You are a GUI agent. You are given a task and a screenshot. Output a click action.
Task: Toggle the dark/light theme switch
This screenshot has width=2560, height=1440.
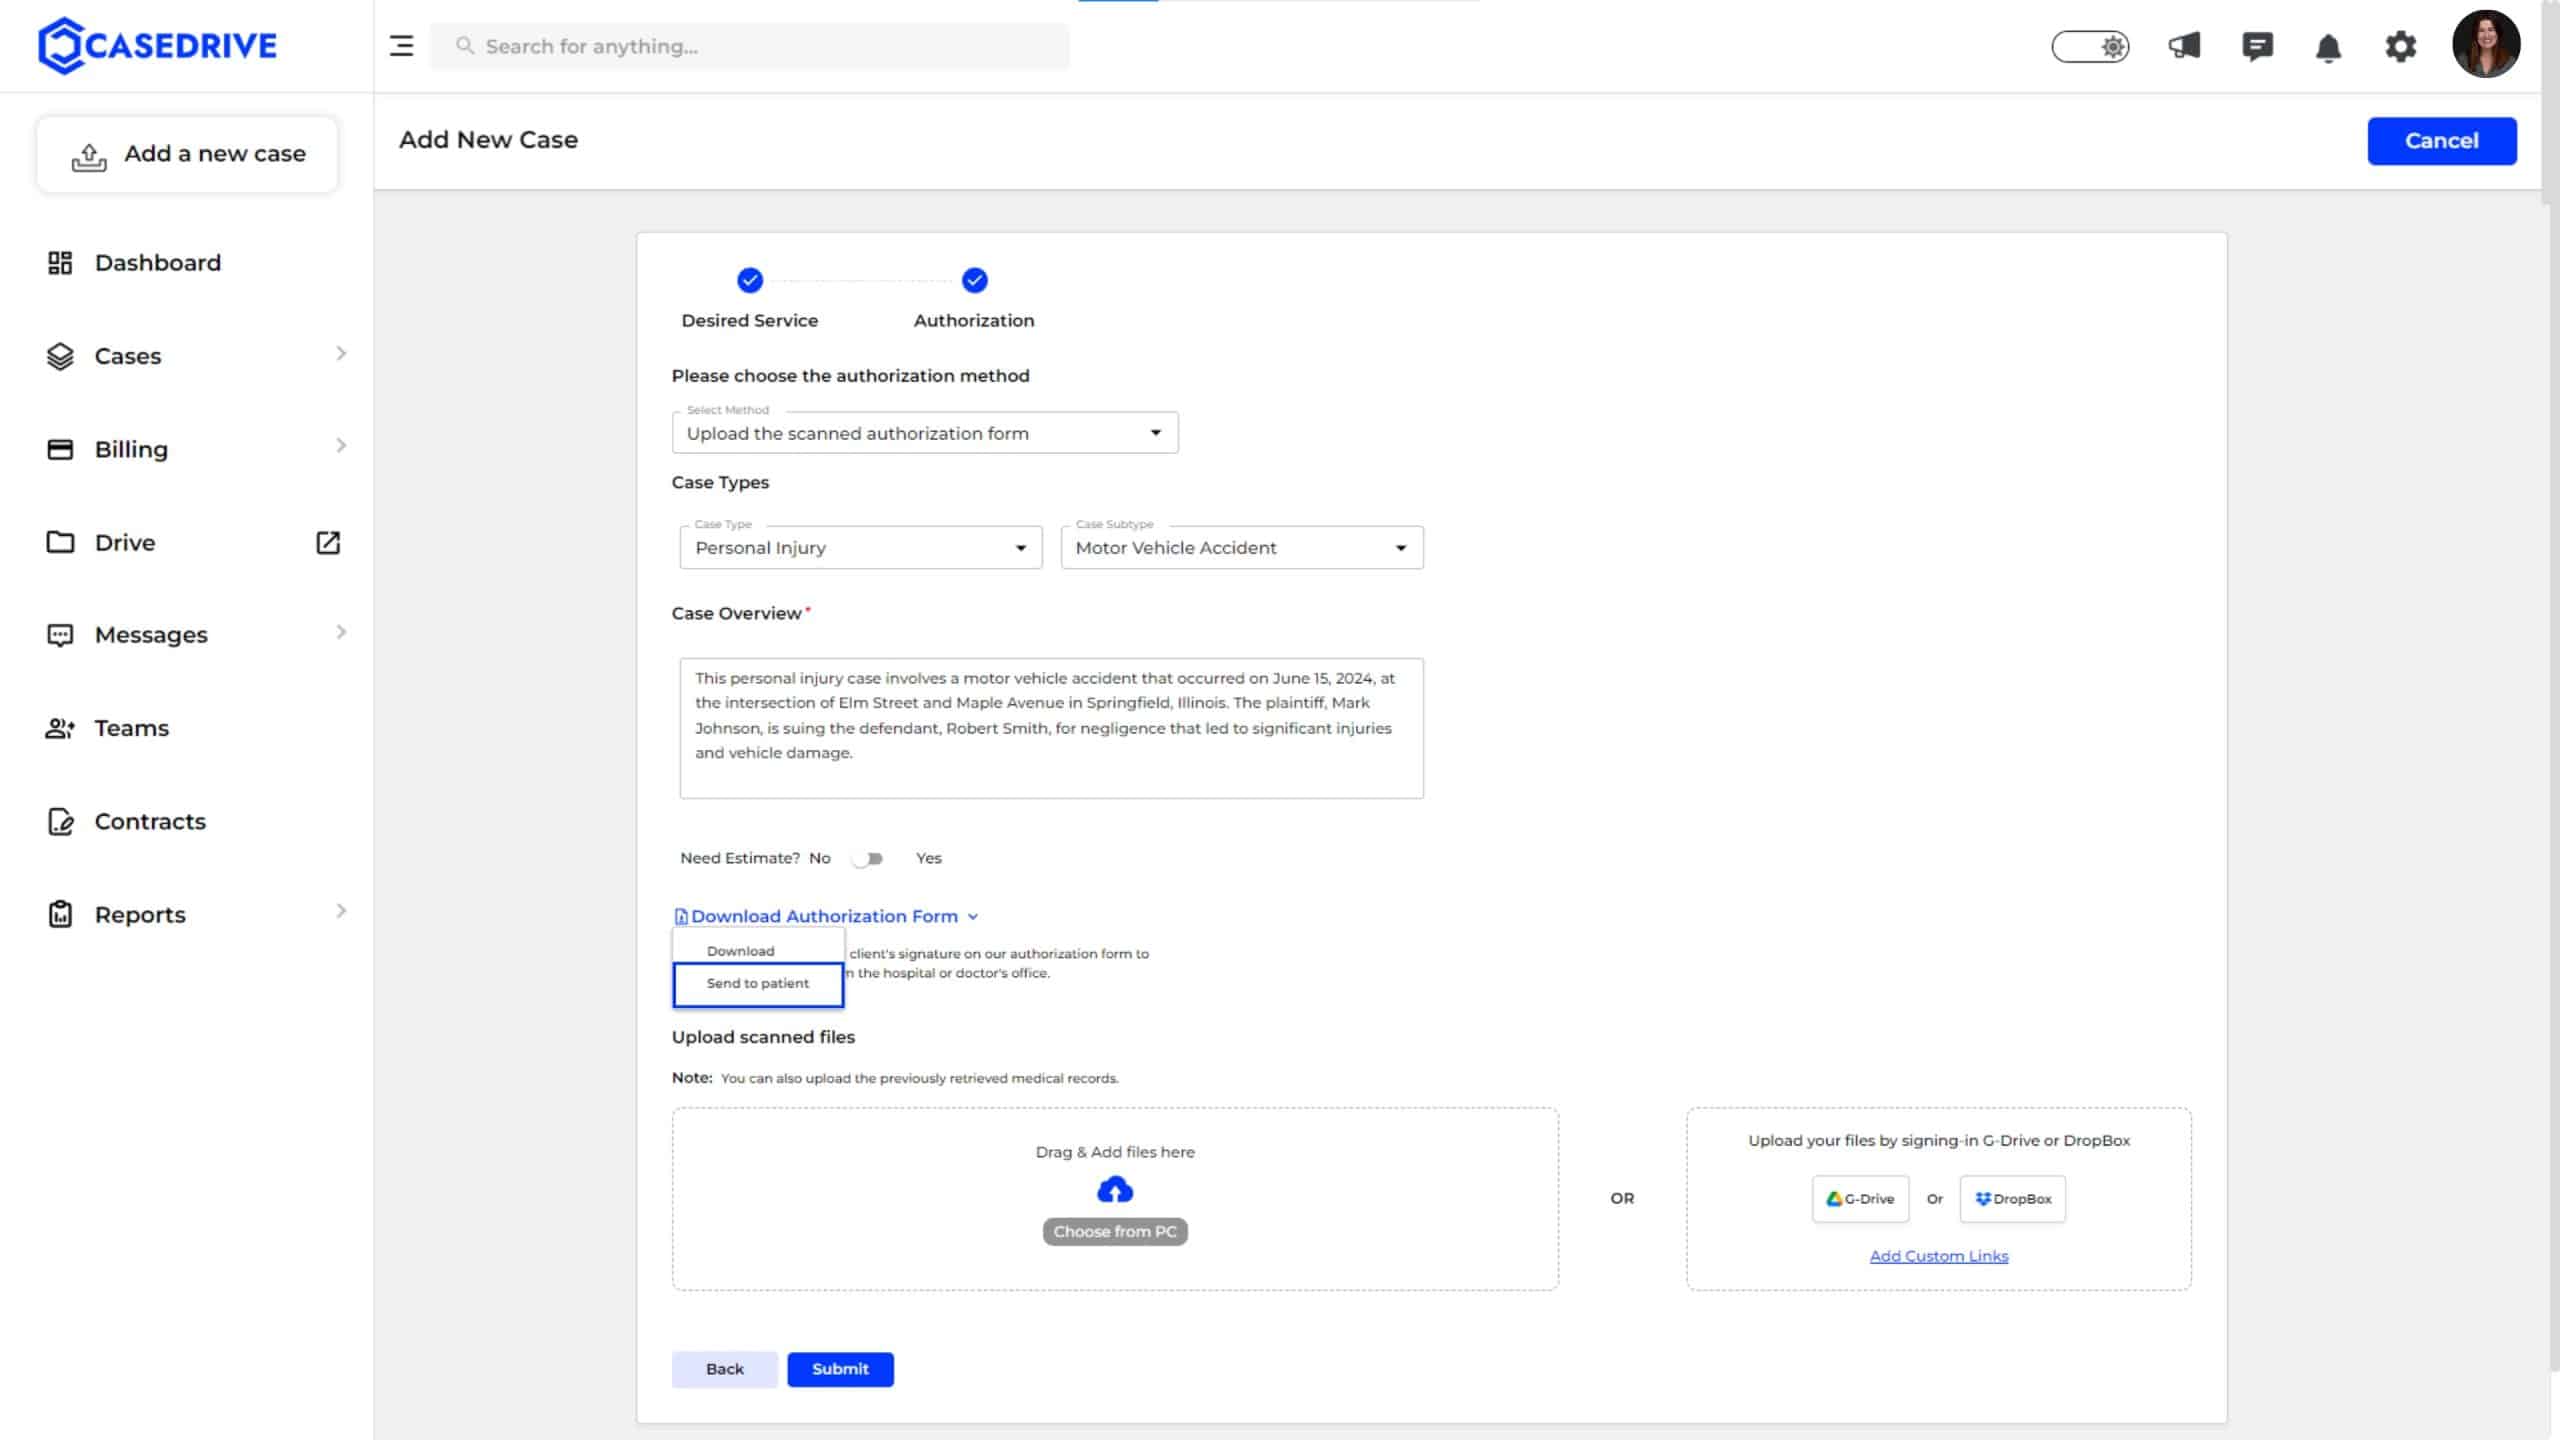point(2091,46)
